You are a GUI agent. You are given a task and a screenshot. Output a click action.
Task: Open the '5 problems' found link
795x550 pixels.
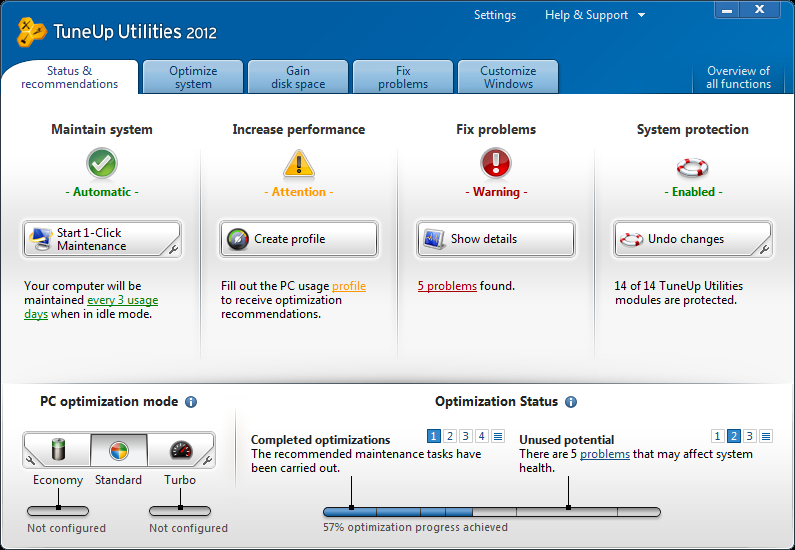(x=447, y=286)
